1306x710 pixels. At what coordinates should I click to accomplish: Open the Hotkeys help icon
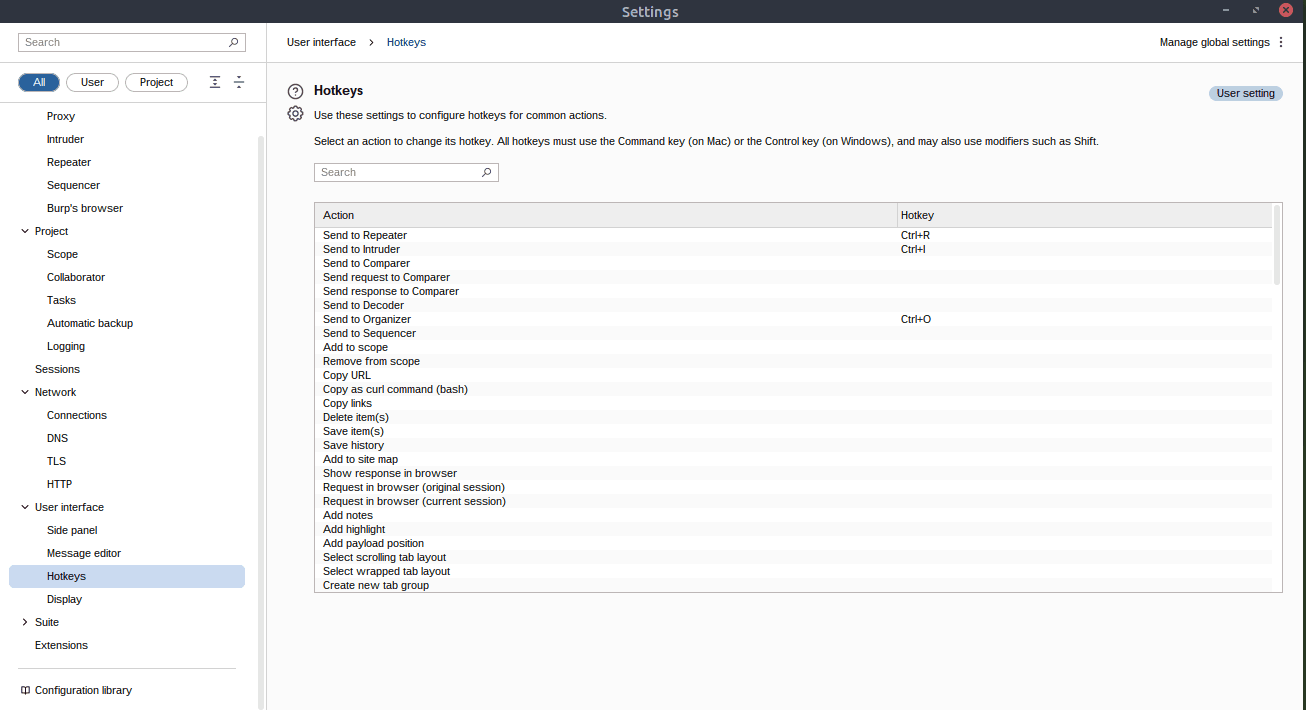pyautogui.click(x=294, y=90)
